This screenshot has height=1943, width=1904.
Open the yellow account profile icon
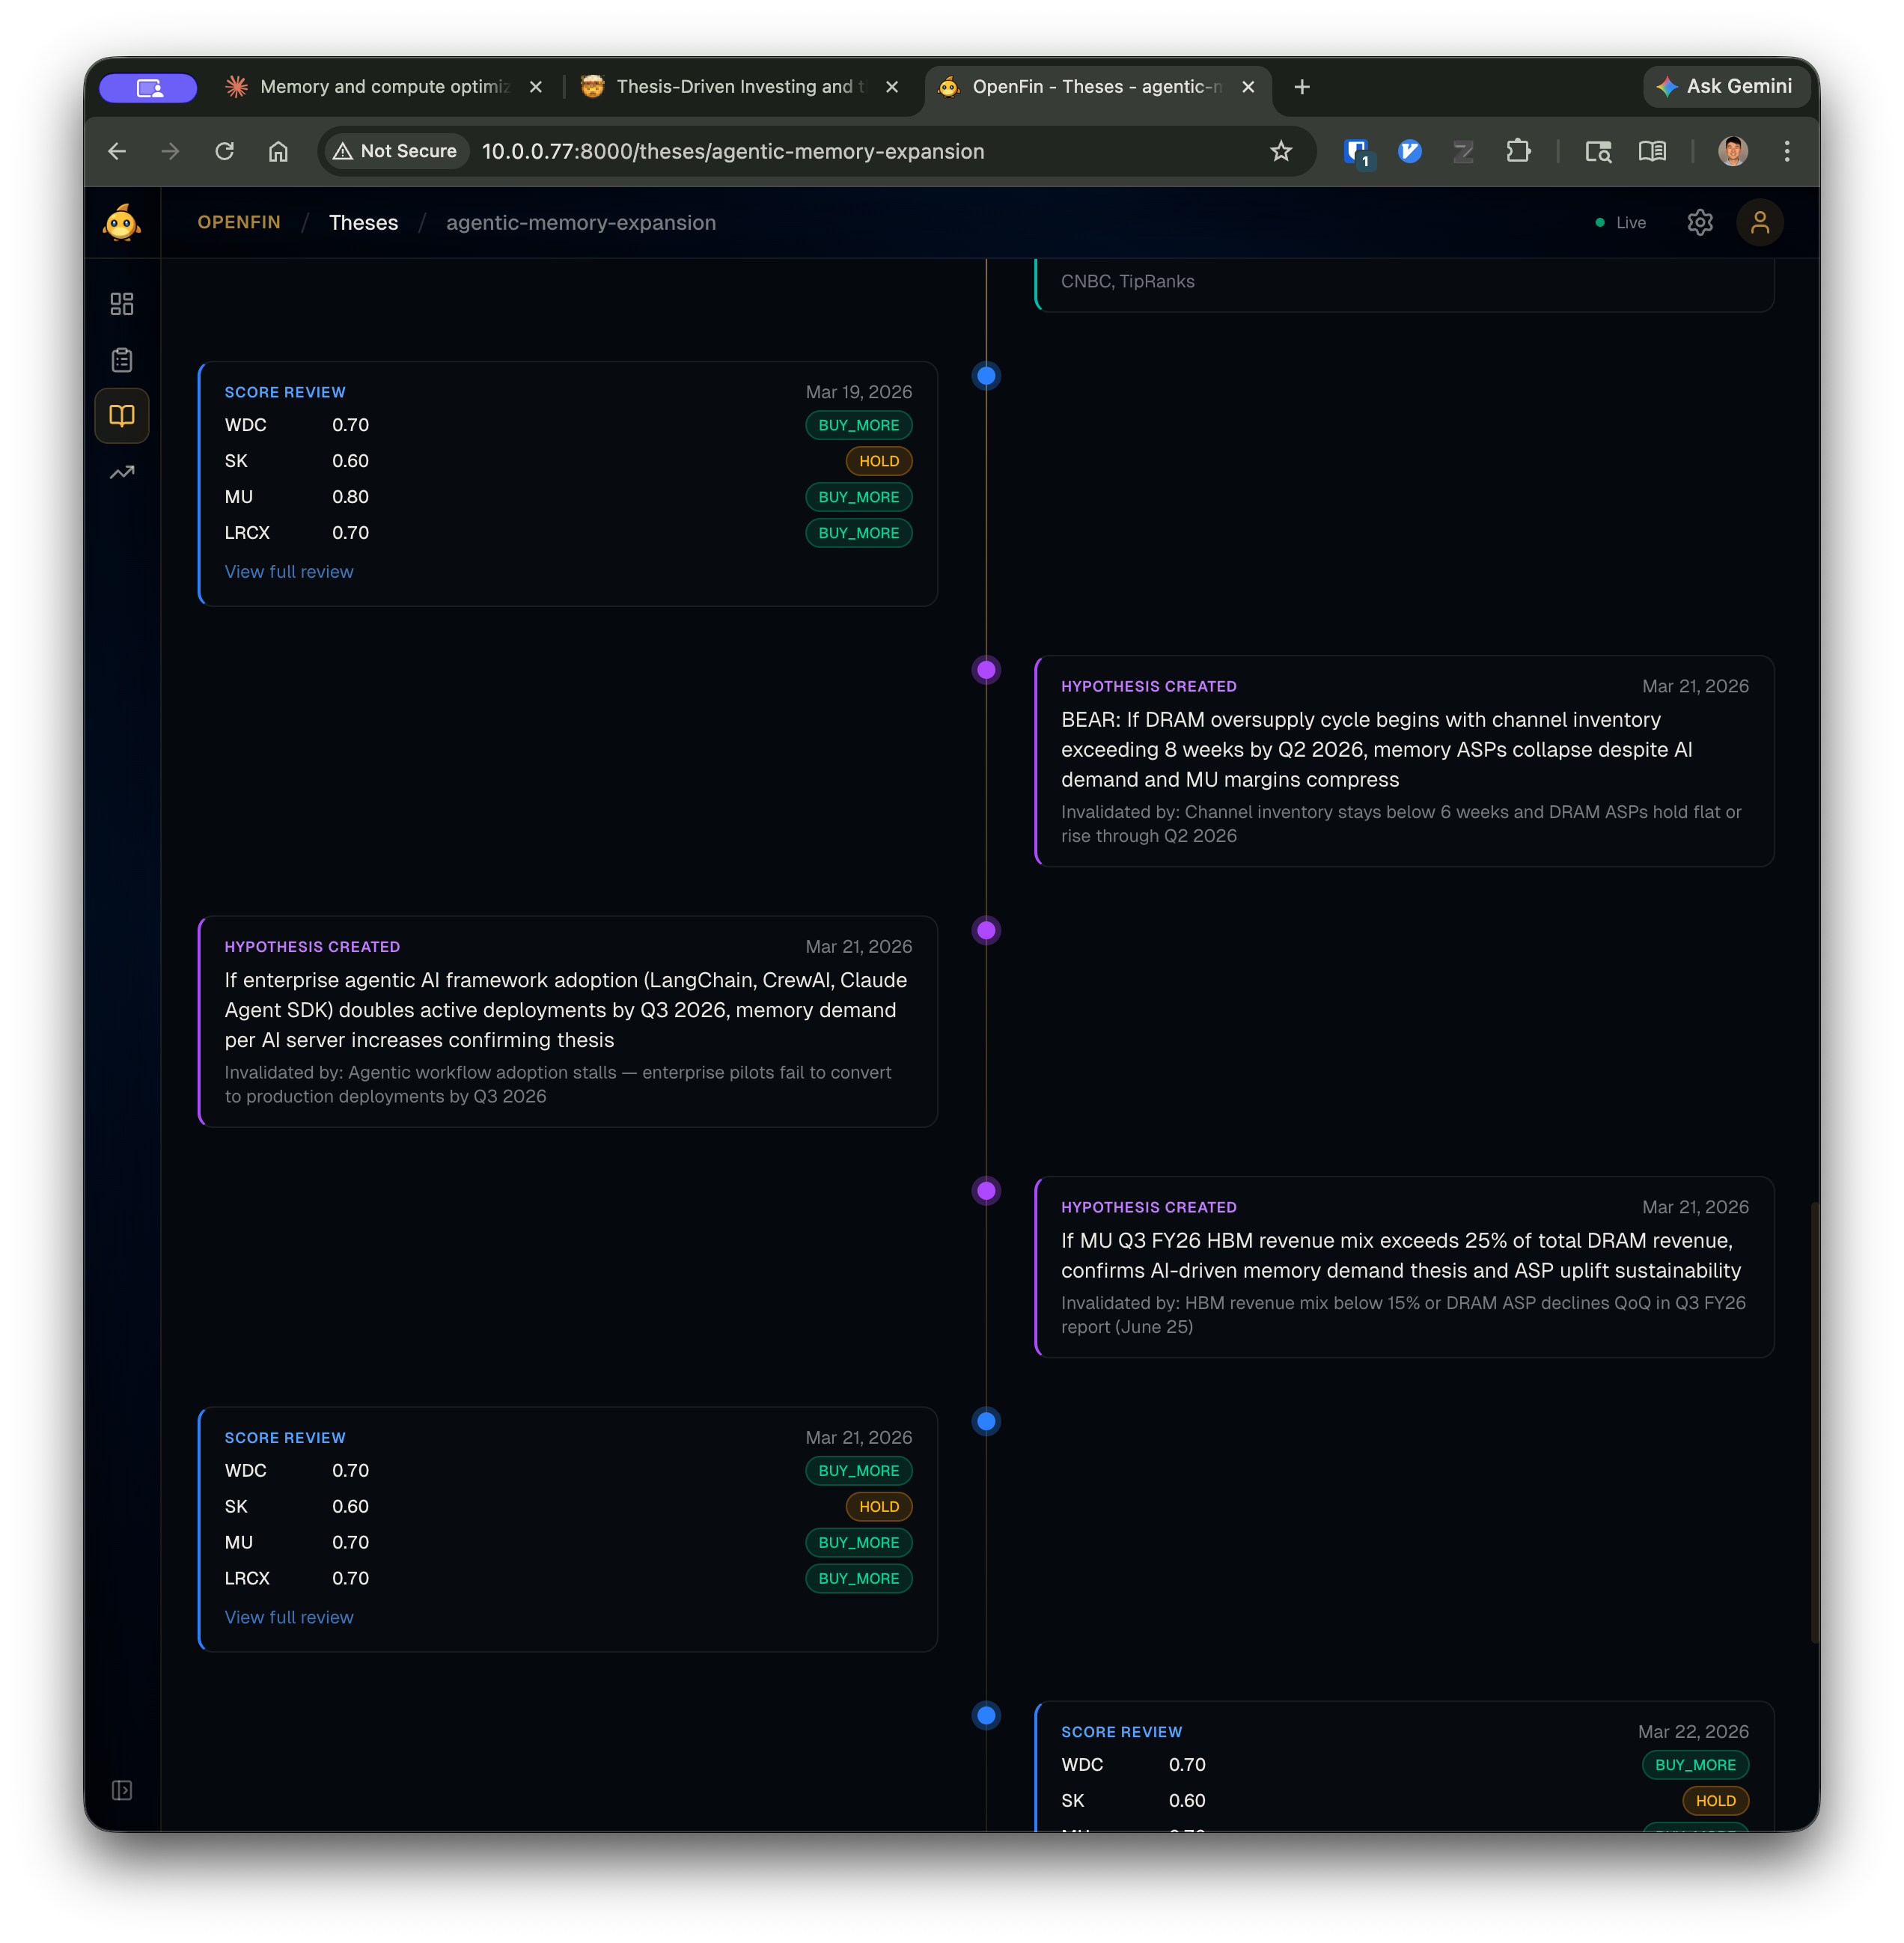1760,222
